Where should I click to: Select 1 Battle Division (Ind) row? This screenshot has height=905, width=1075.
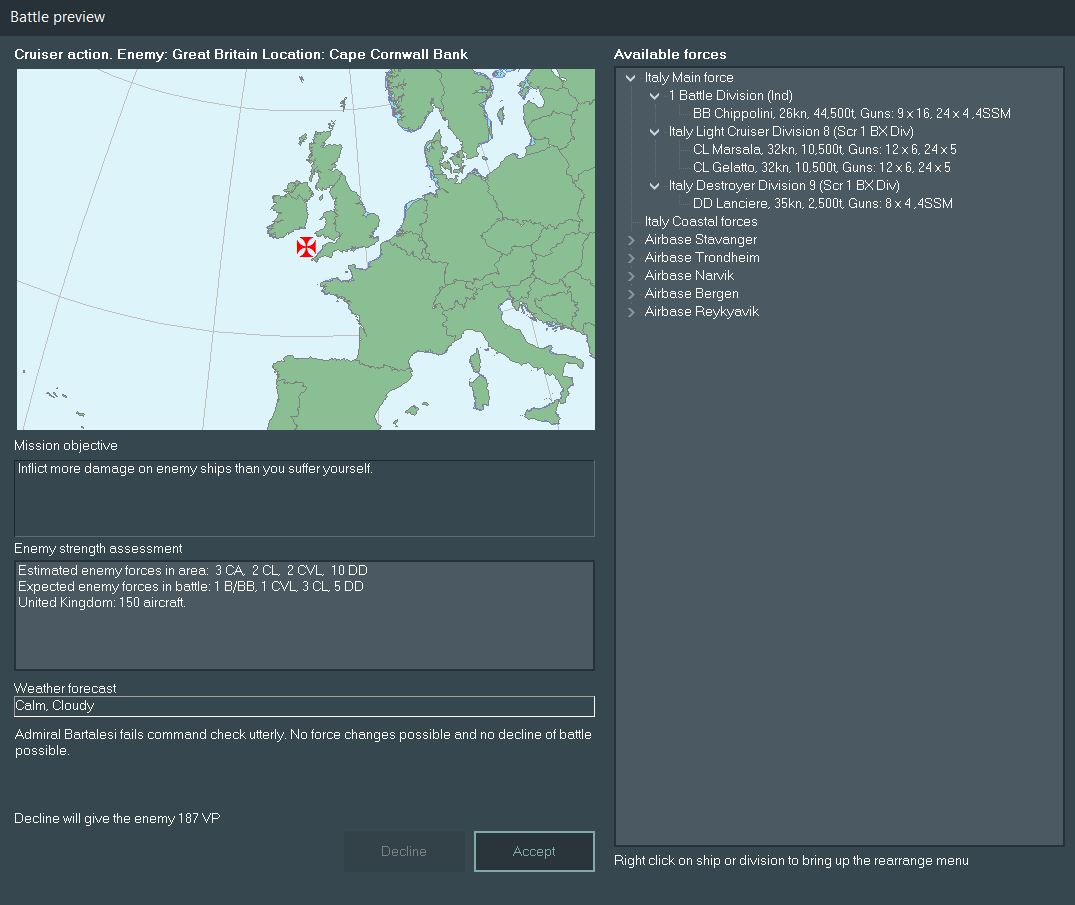click(x=731, y=95)
